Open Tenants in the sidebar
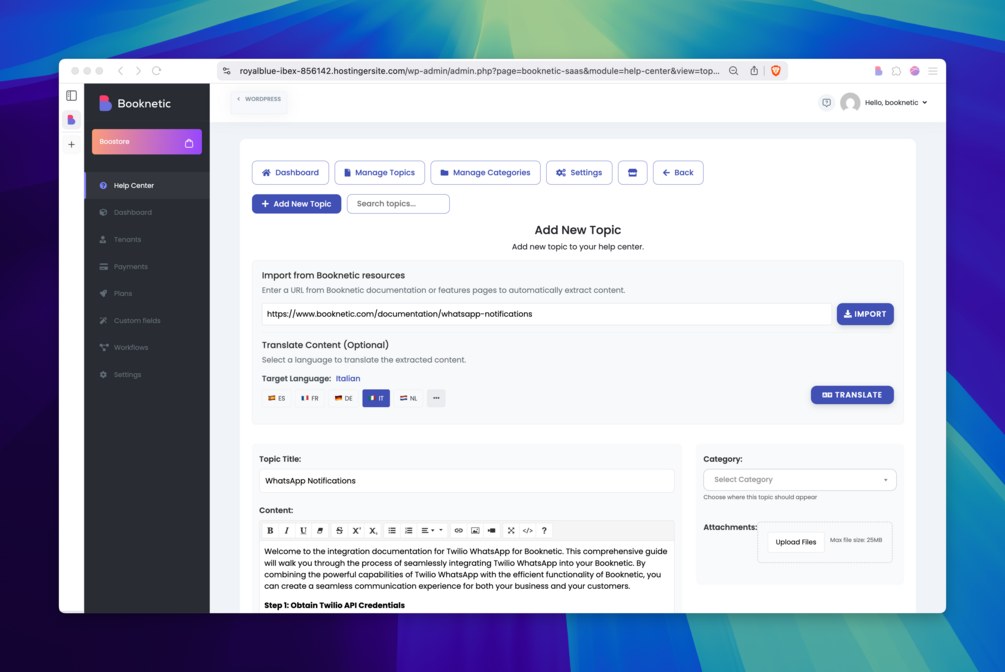The width and height of the screenshot is (1005, 672). 147,239
